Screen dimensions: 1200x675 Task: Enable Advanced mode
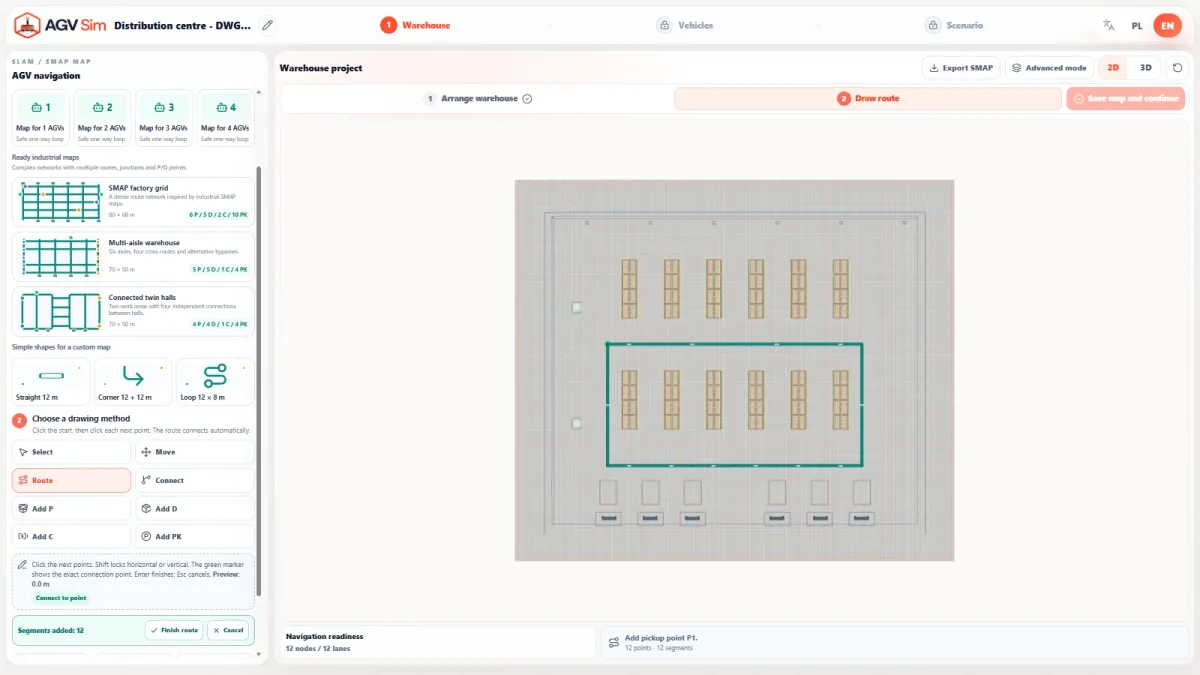pyautogui.click(x=1049, y=68)
